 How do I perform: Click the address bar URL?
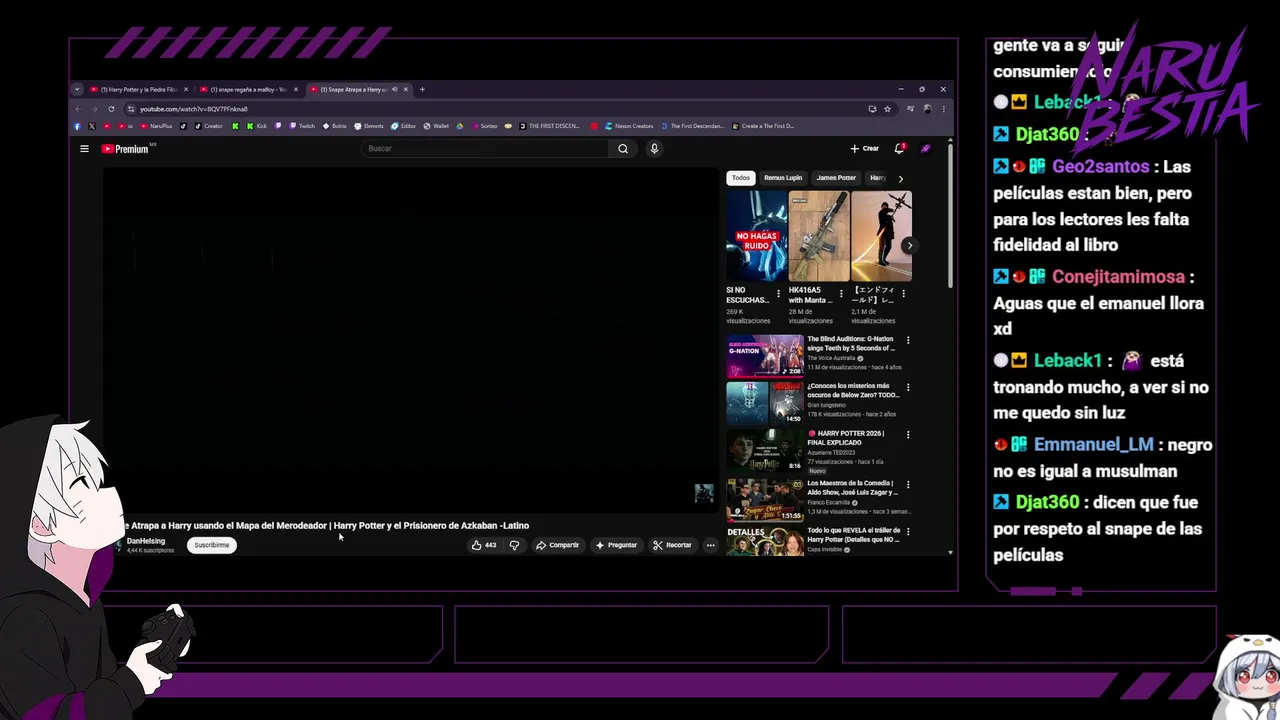click(194, 109)
